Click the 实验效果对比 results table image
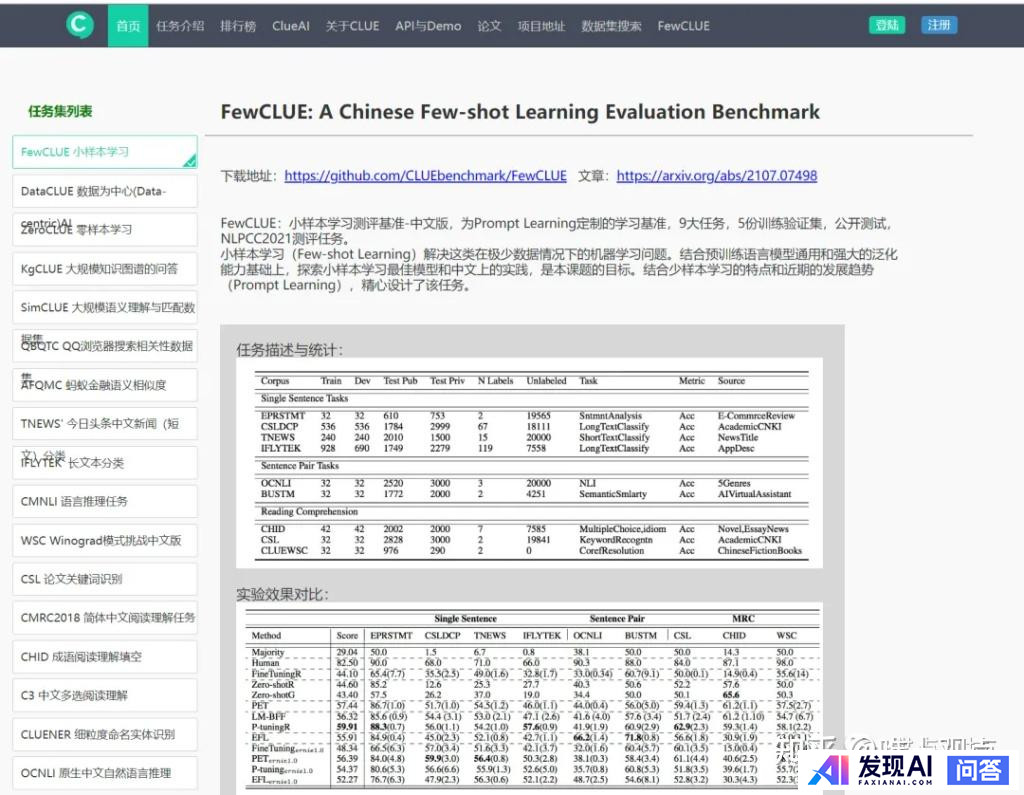1024x795 pixels. tap(530, 698)
